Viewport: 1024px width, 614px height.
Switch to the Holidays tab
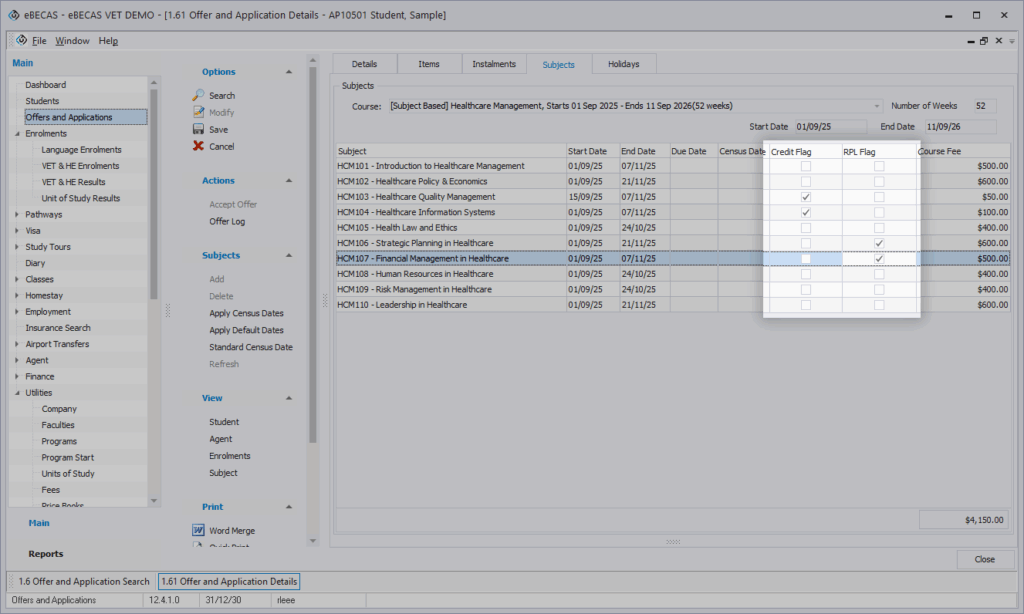pyautogui.click(x=624, y=64)
